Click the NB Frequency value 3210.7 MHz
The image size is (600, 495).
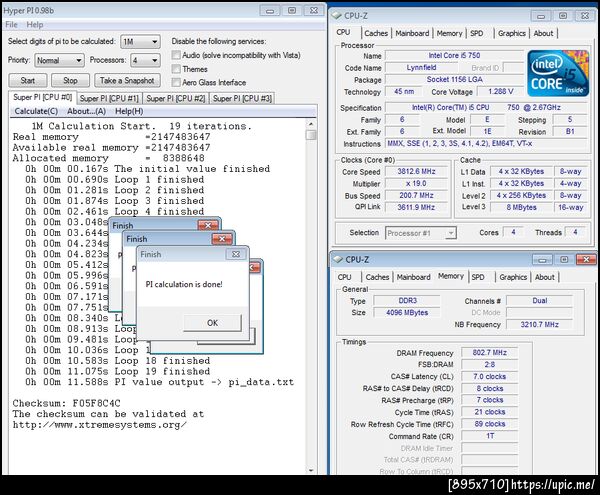pos(539,324)
